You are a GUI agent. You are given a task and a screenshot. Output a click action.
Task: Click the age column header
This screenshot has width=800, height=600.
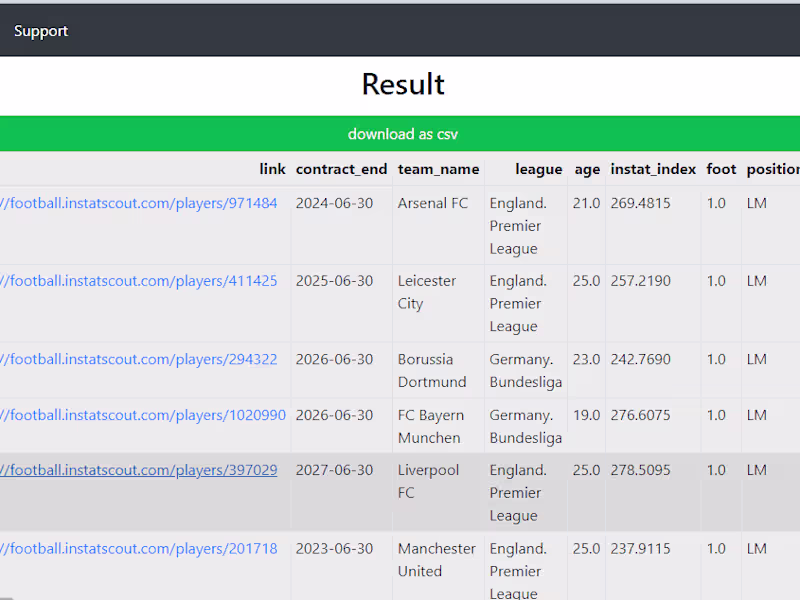[x=587, y=169]
